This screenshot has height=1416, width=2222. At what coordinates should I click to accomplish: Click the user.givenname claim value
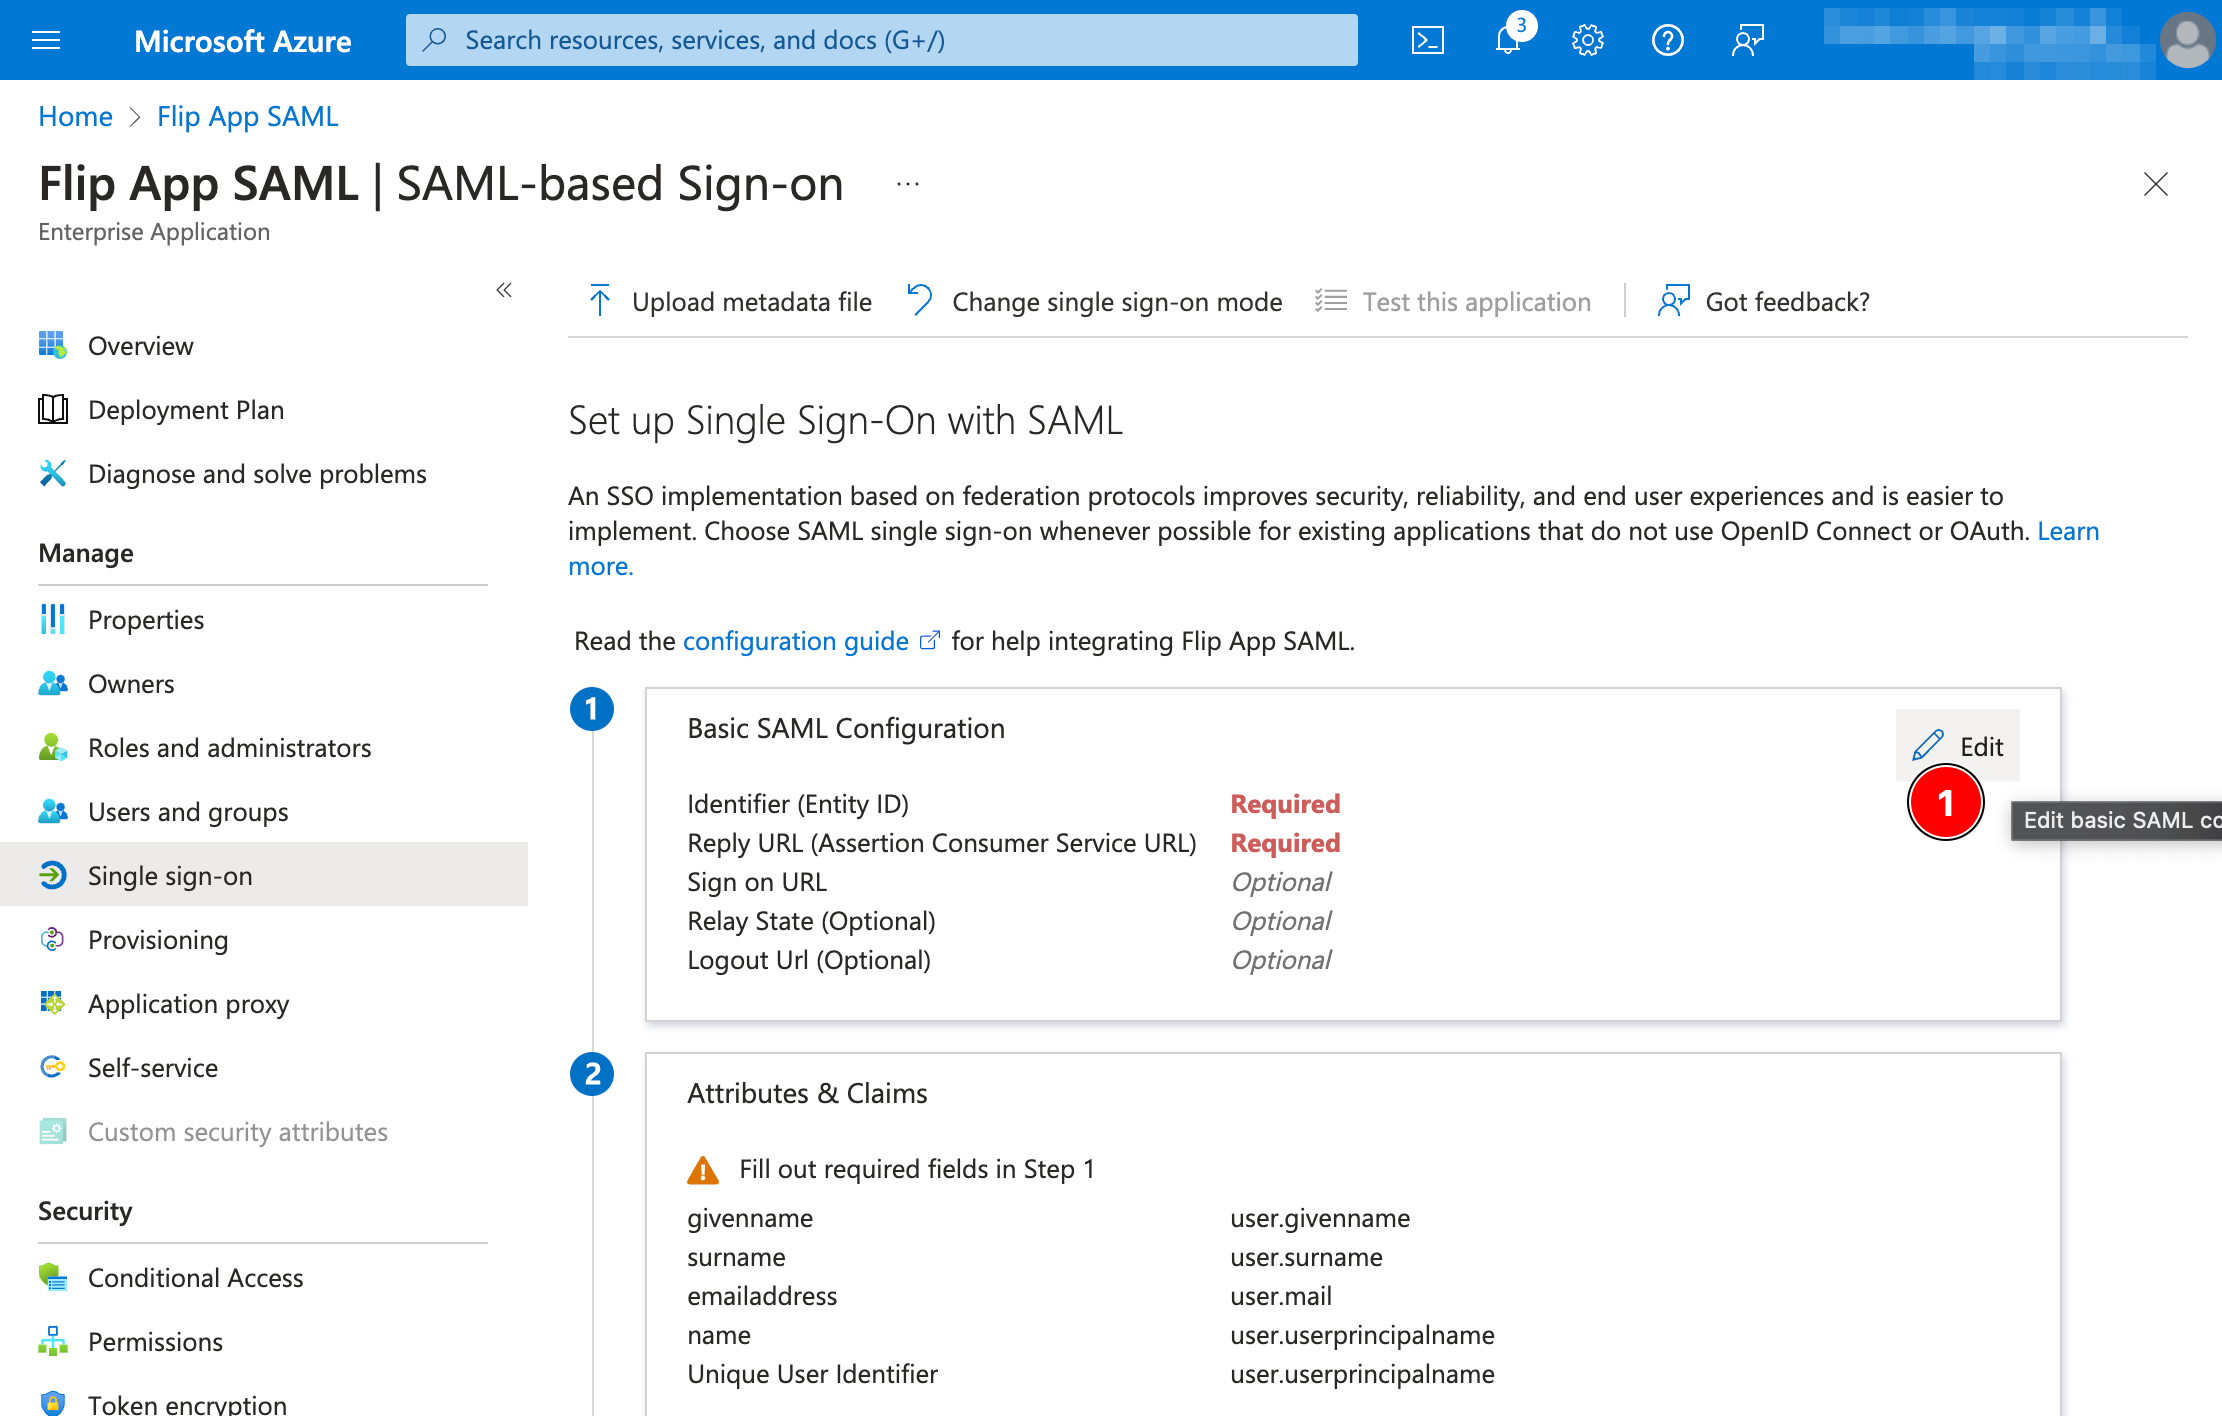click(1320, 1218)
